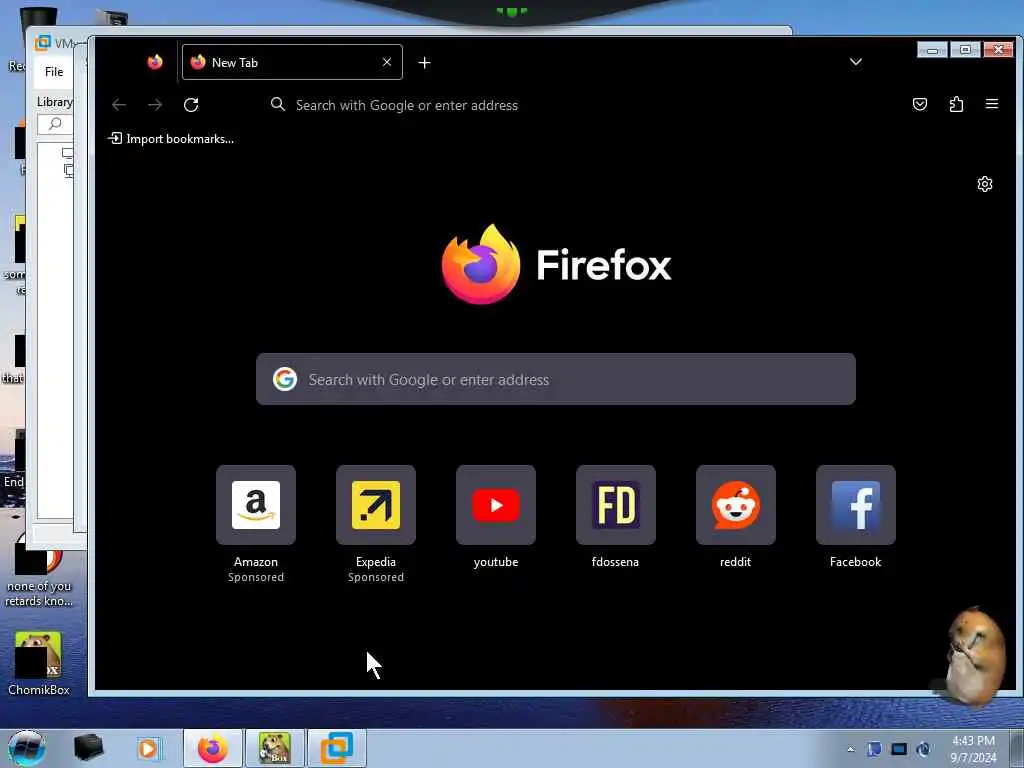This screenshot has width=1024, height=768.
Task: Open the black box taskbar icon
Action: 88,748
